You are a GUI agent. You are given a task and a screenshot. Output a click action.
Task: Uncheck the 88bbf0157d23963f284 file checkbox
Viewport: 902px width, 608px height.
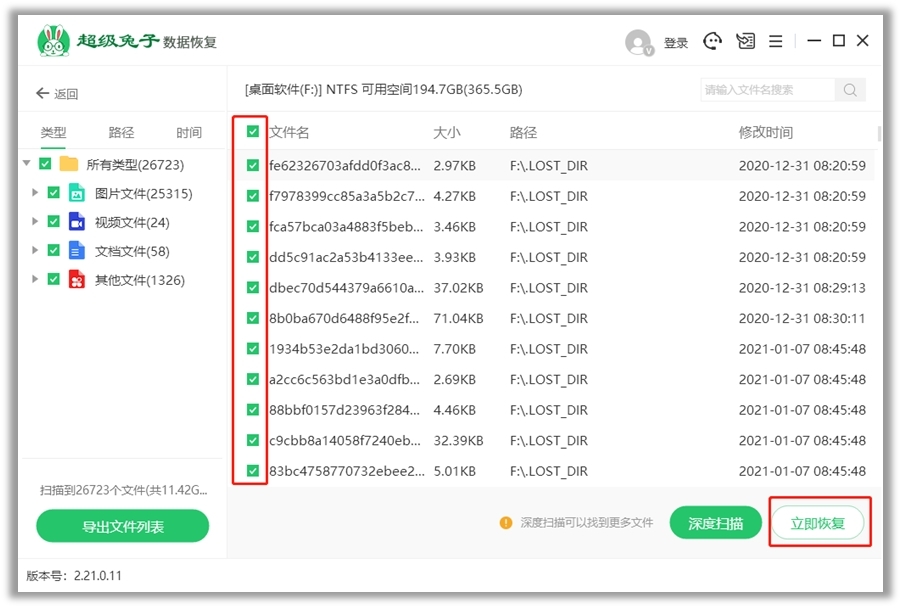[253, 410]
